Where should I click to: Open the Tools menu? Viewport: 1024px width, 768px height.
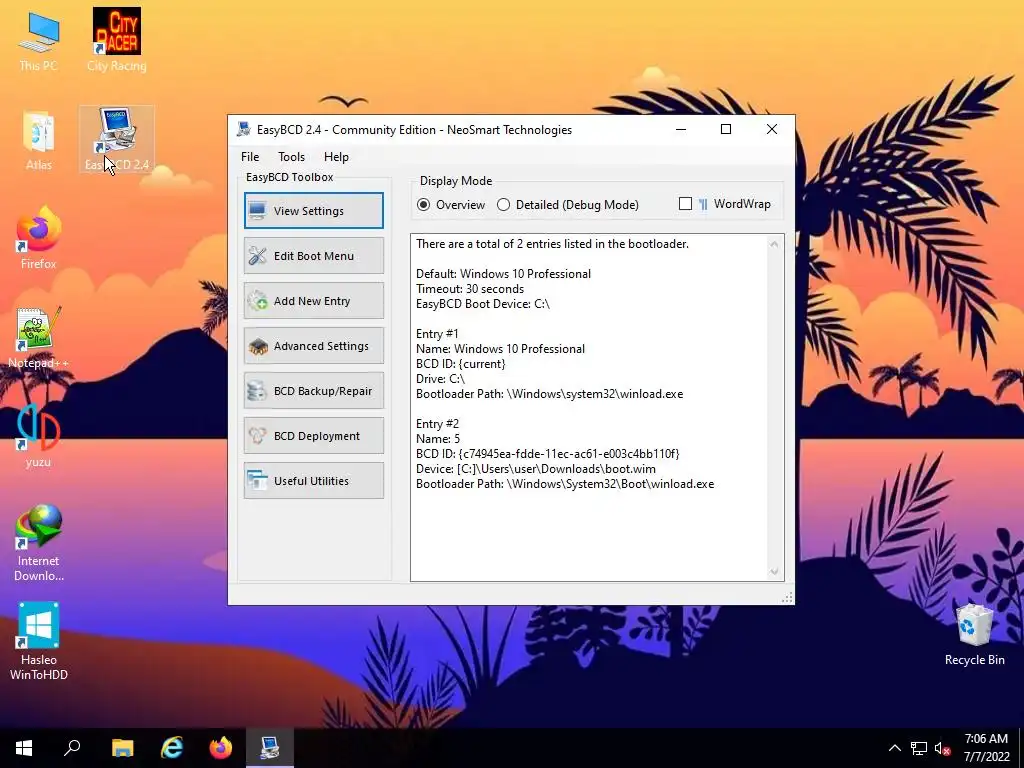[291, 157]
